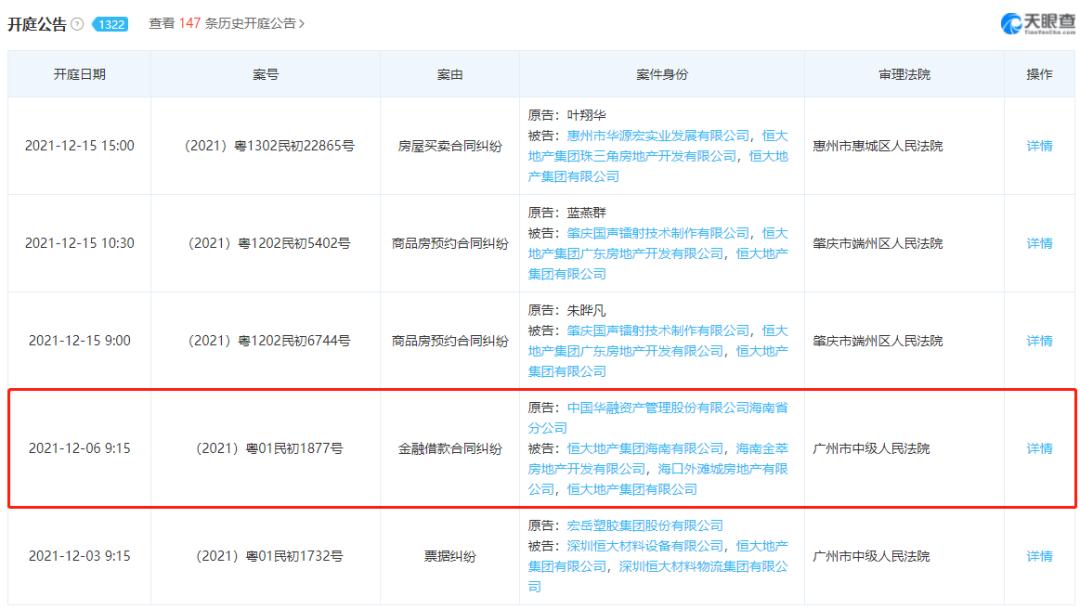The image size is (1080, 609).
Task: Select case number (2021) 粤01民初1732号
Action: point(269,556)
